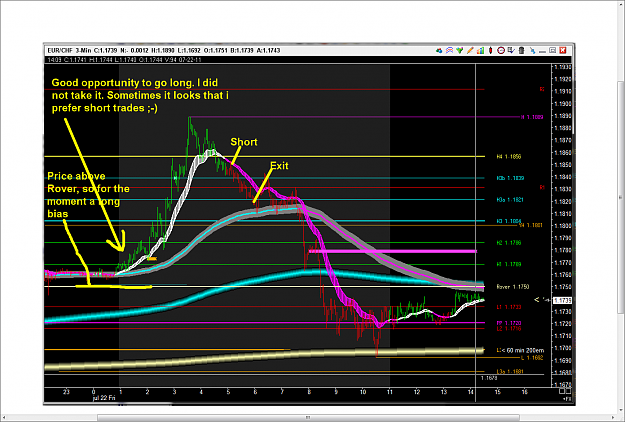Image resolution: width=625 pixels, height=422 pixels.
Task: Click the highlighted current price 1.1739 box
Action: click(563, 300)
